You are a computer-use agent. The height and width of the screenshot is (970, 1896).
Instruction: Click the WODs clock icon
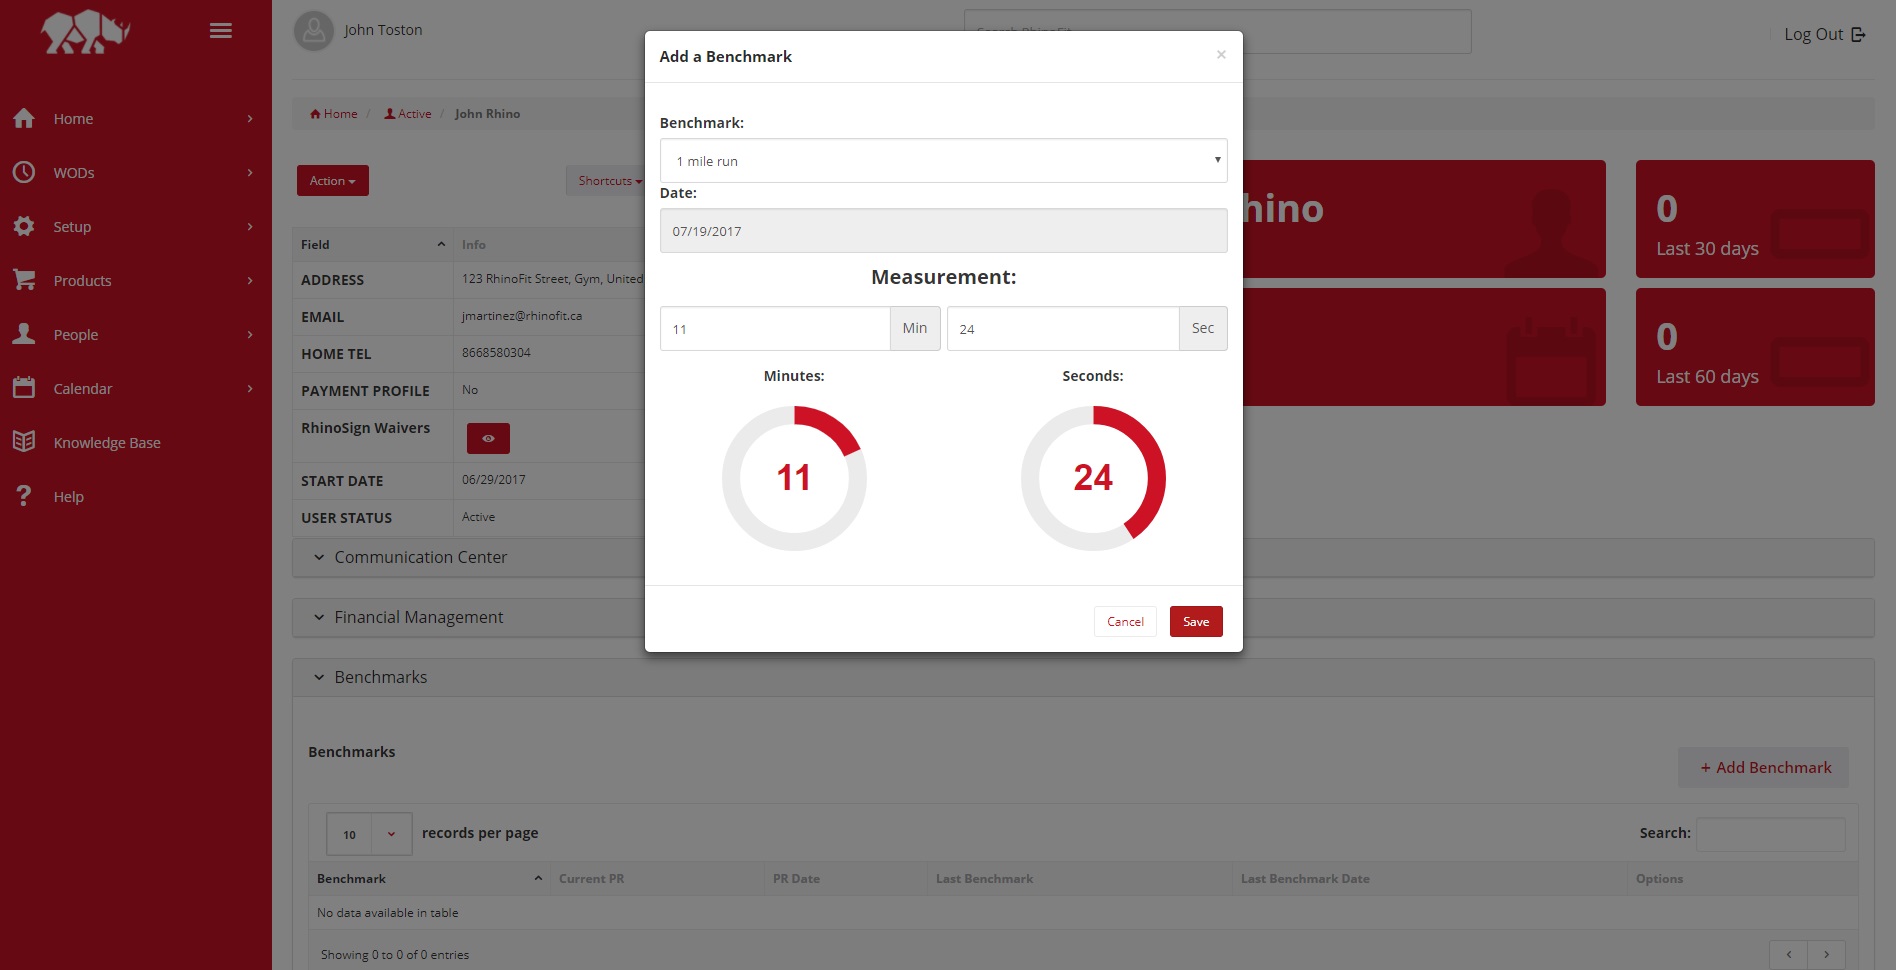(24, 172)
